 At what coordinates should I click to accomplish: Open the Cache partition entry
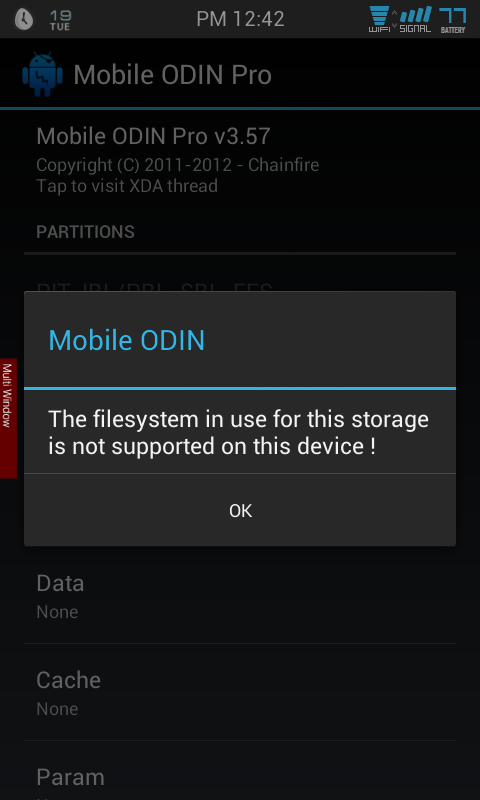tap(240, 692)
